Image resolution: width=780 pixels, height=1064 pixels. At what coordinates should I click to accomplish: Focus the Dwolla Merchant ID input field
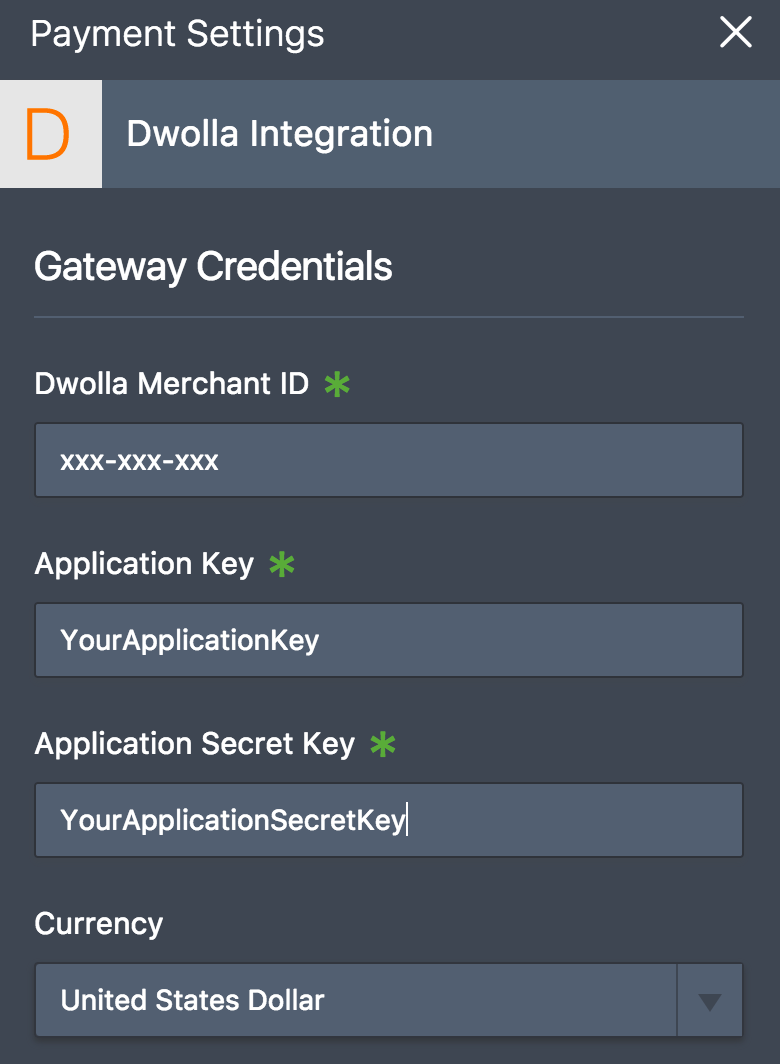389,460
